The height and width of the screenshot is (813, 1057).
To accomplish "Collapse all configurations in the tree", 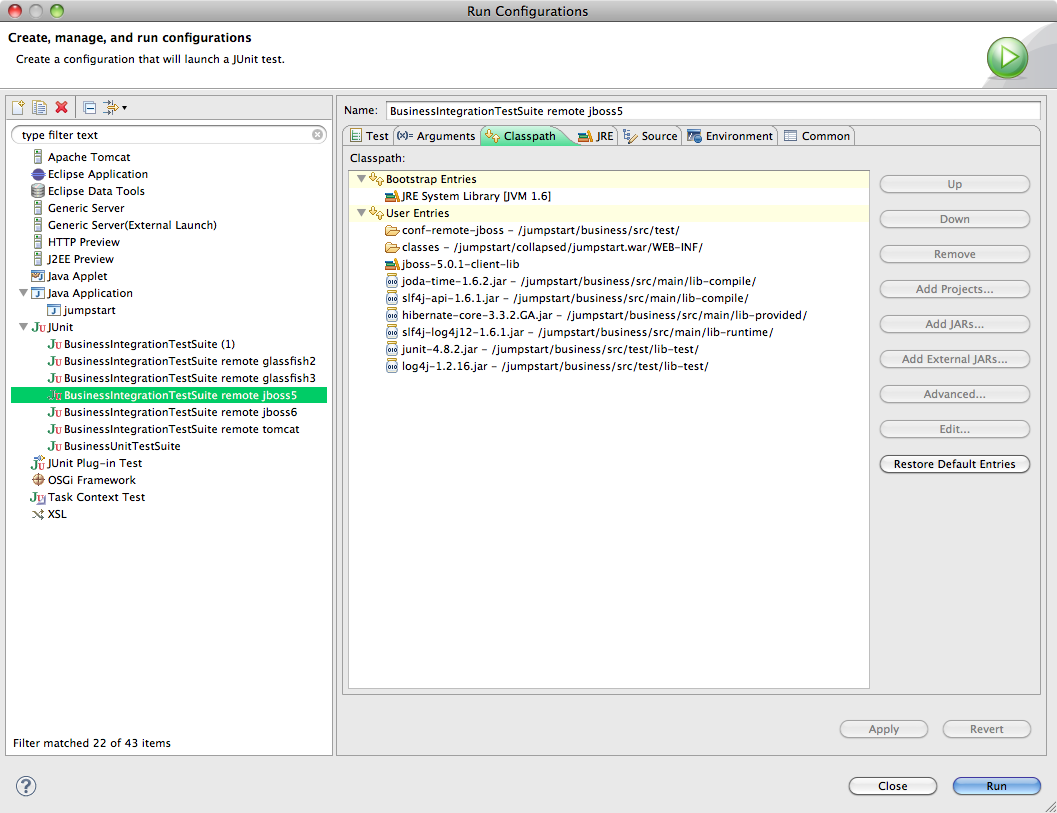I will click(89, 107).
